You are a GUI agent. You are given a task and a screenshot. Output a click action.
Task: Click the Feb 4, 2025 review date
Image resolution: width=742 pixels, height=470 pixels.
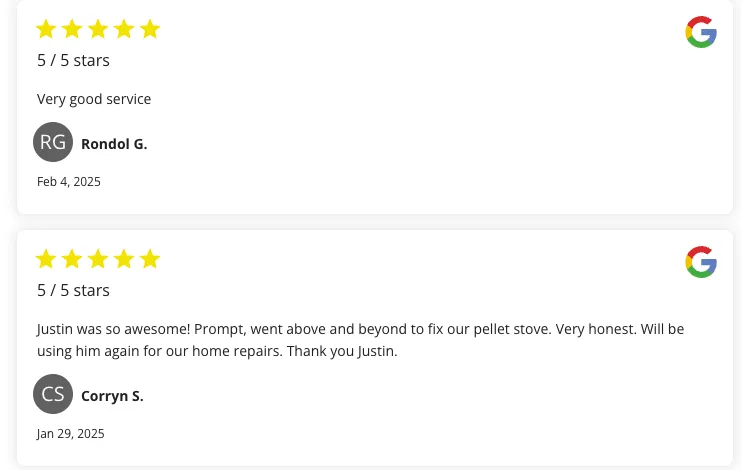[69, 182]
